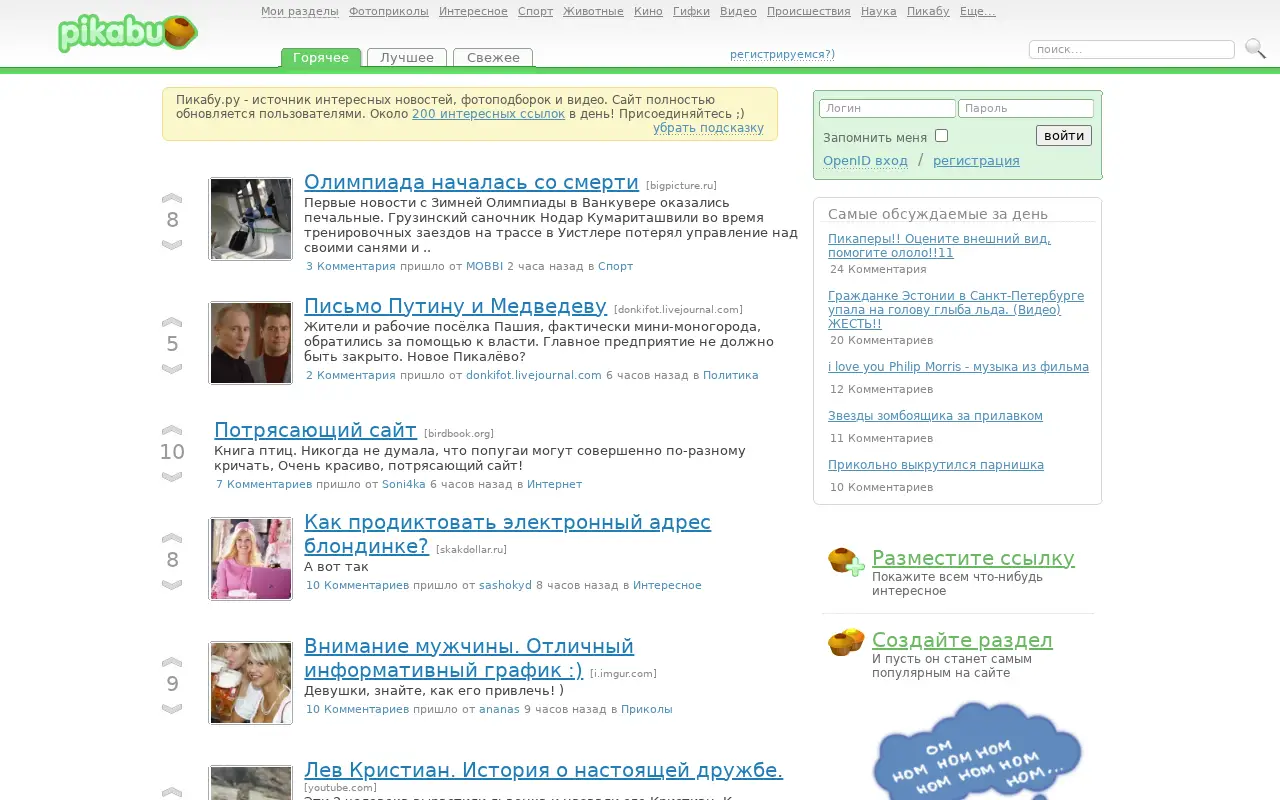The image size is (1280, 800).
Task: Open the 'регистрация' link in login box
Action: pyautogui.click(x=976, y=161)
